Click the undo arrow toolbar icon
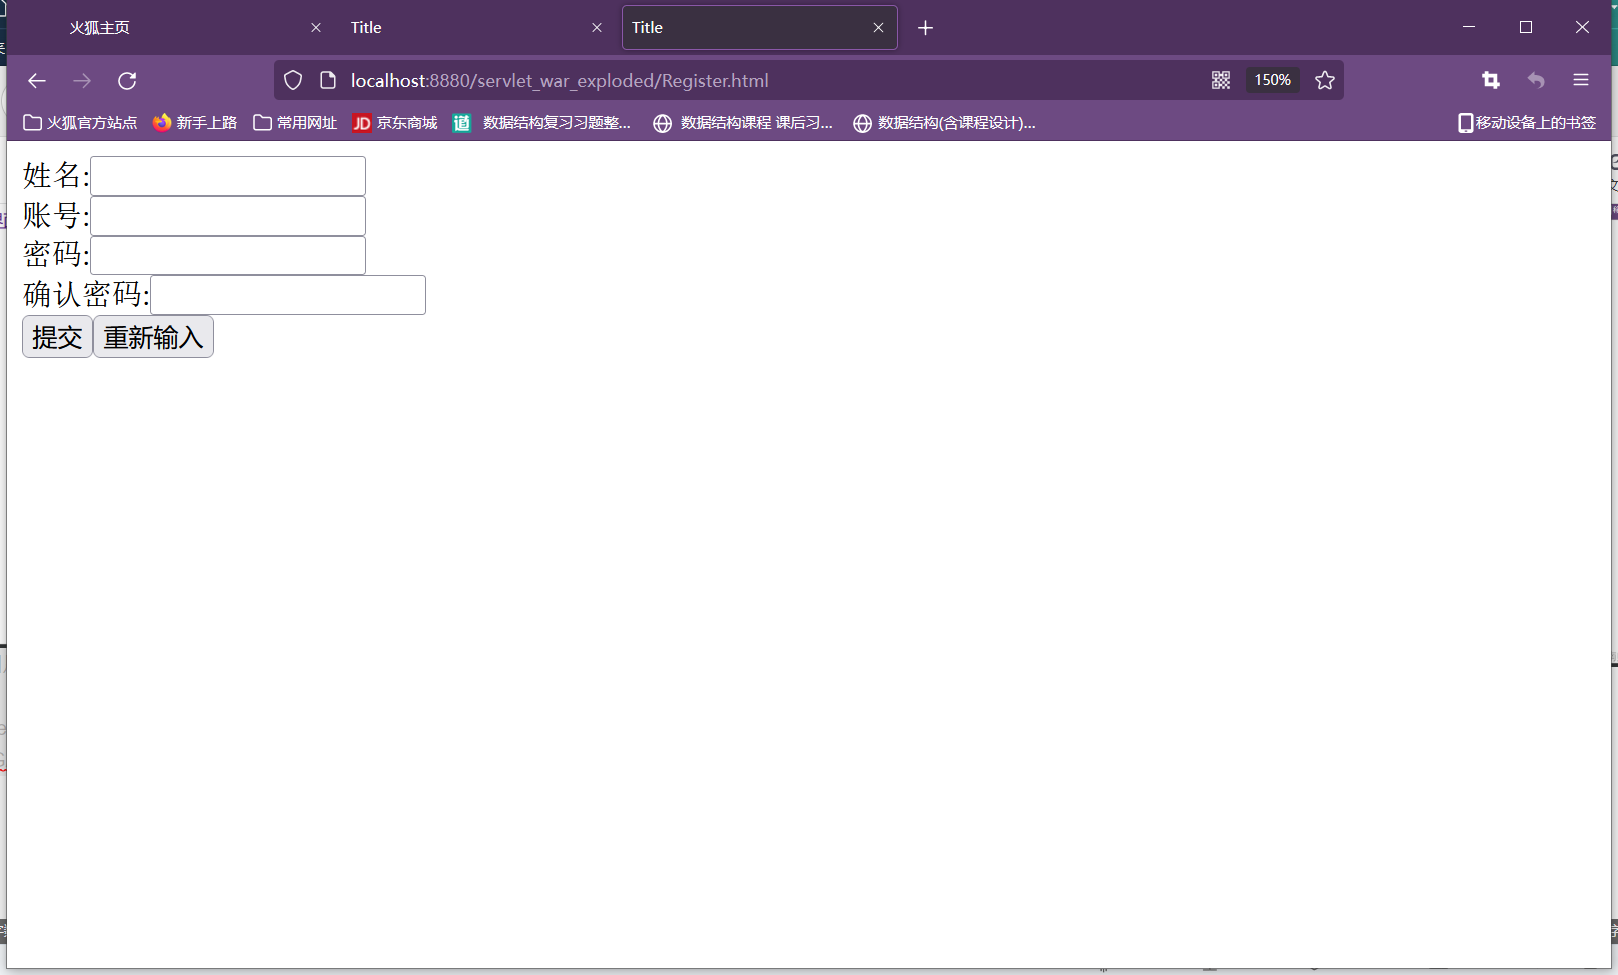Viewport: 1618px width, 975px height. point(1536,81)
